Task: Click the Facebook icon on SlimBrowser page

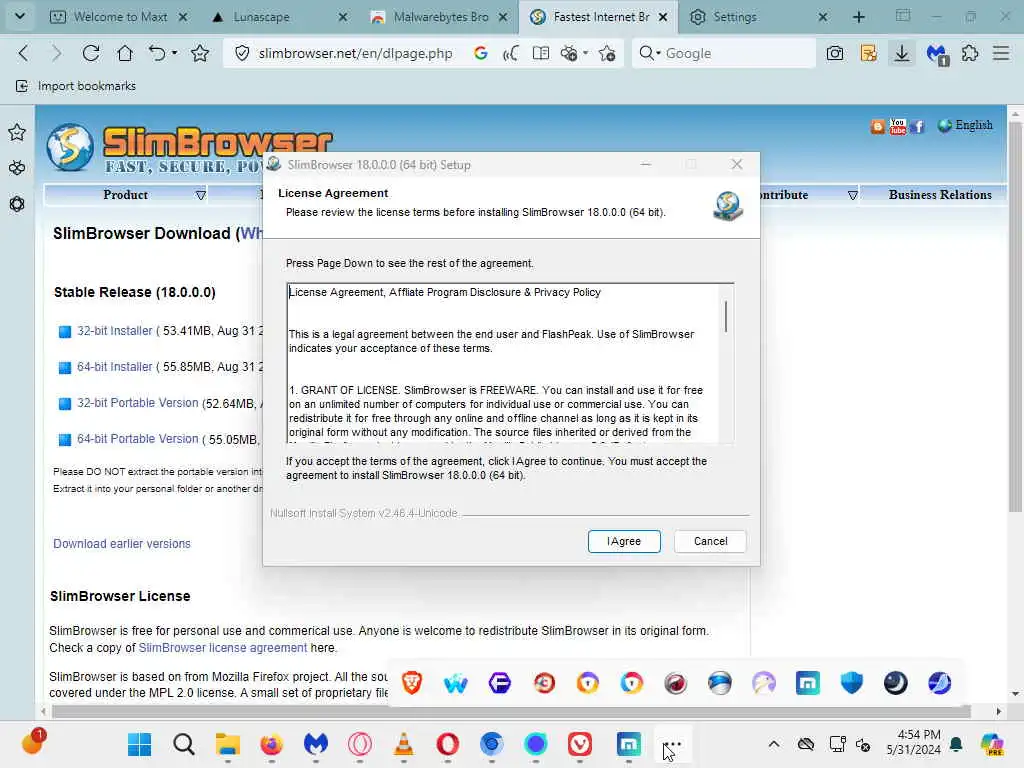Action: 918,126
